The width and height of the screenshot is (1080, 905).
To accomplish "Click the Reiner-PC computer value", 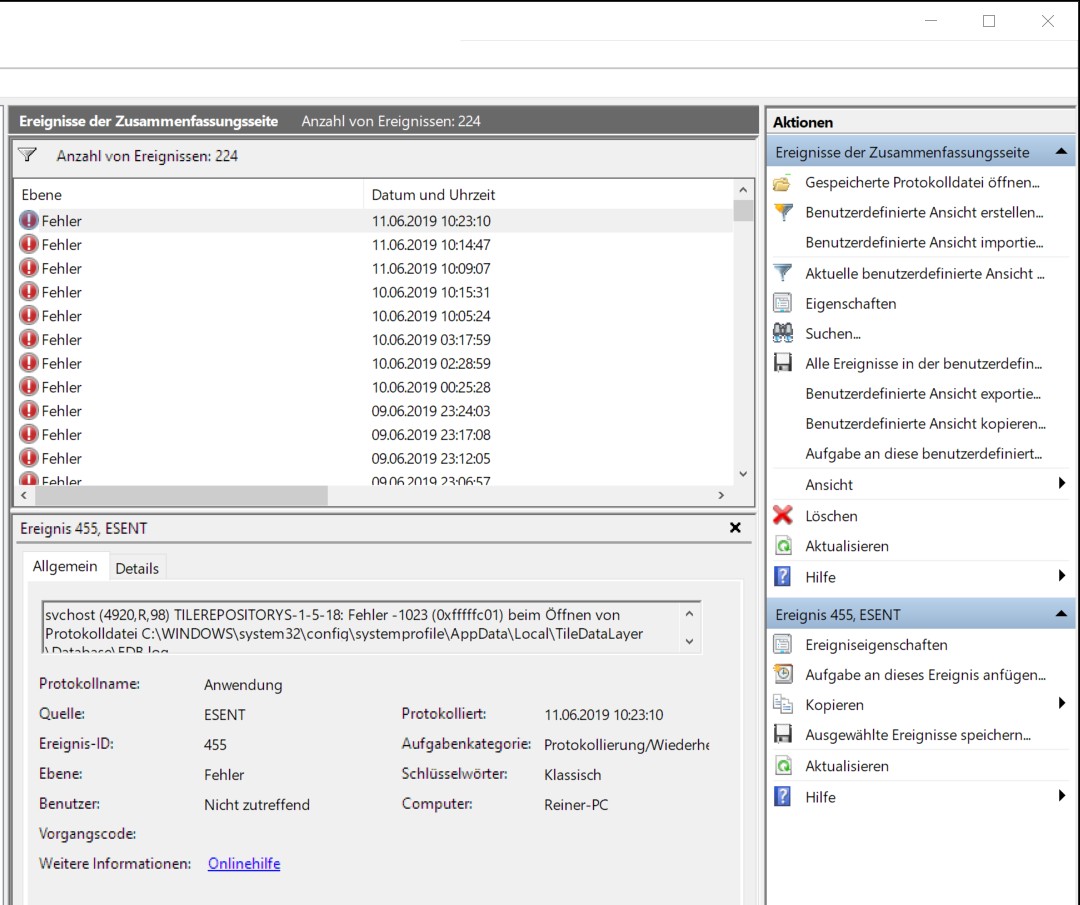I will pos(576,804).
